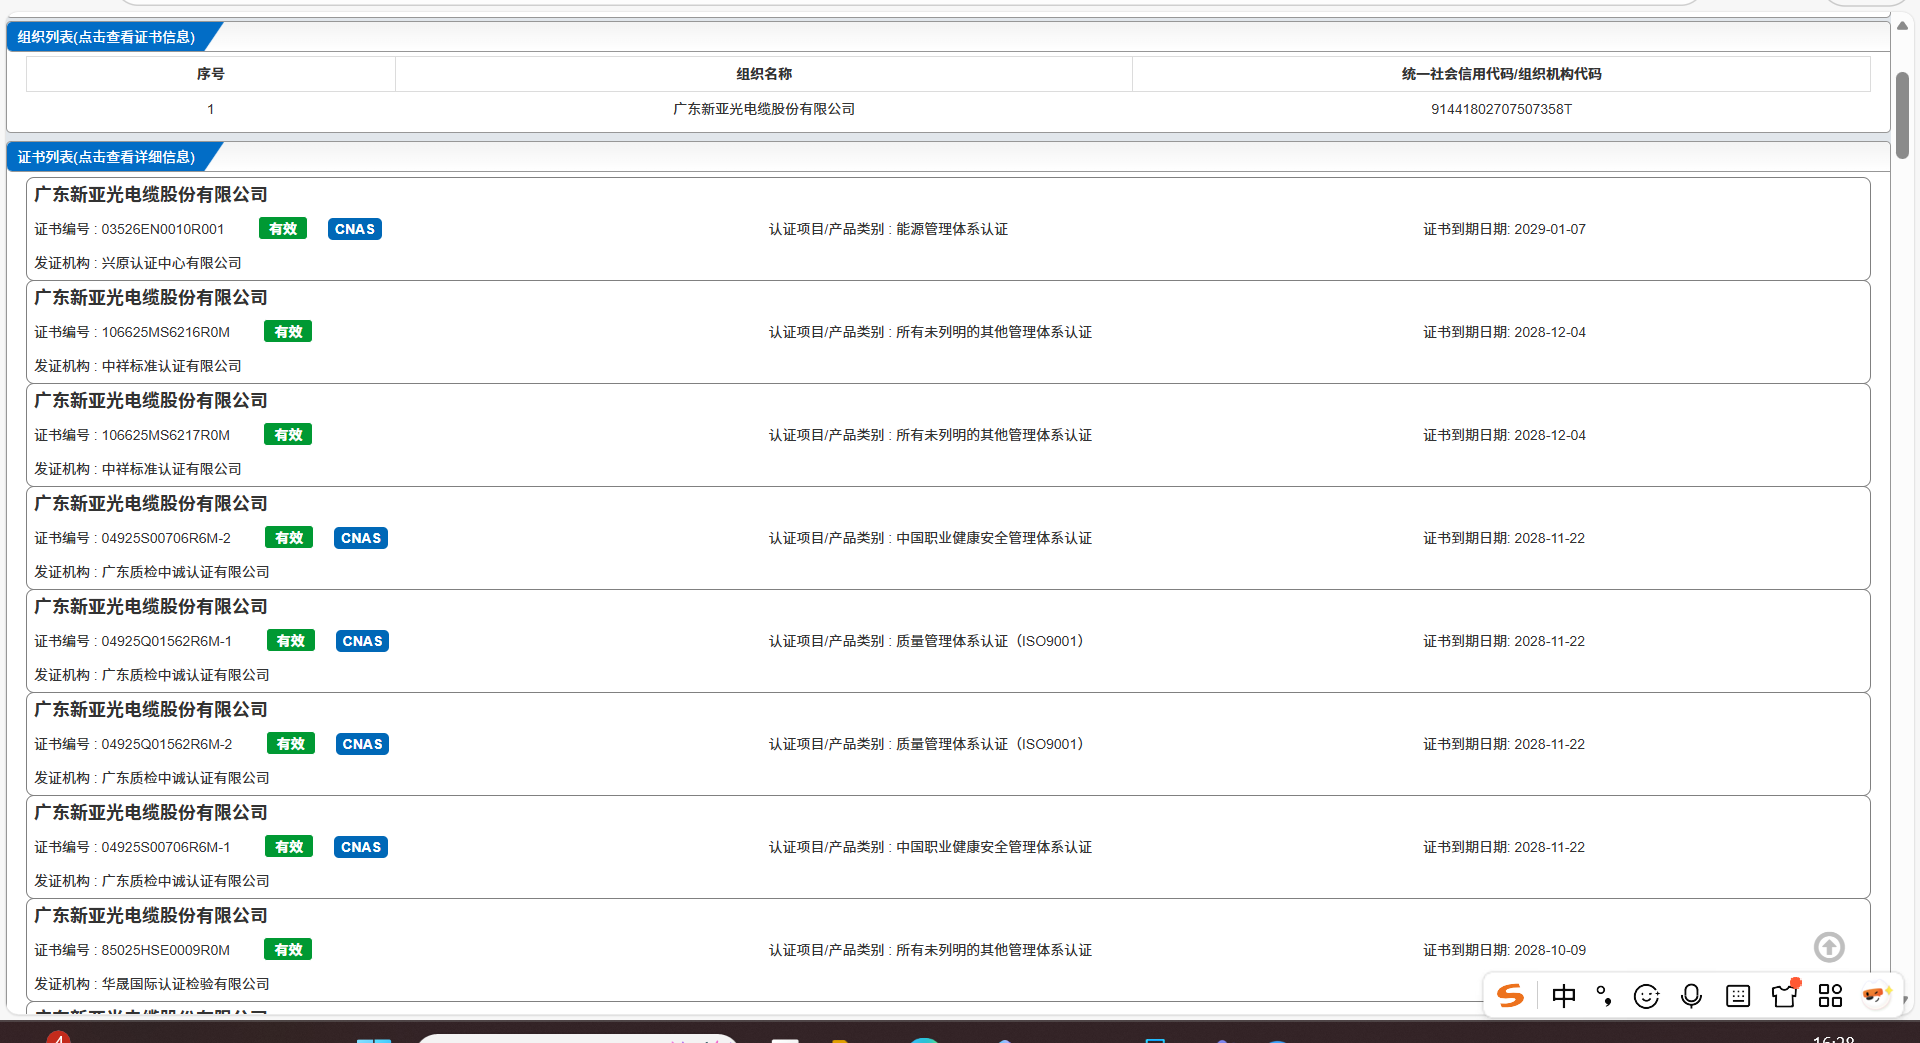The image size is (1920, 1043).
Task: Click the CNAS badge for certificate 03526EN0010R001
Action: point(355,229)
